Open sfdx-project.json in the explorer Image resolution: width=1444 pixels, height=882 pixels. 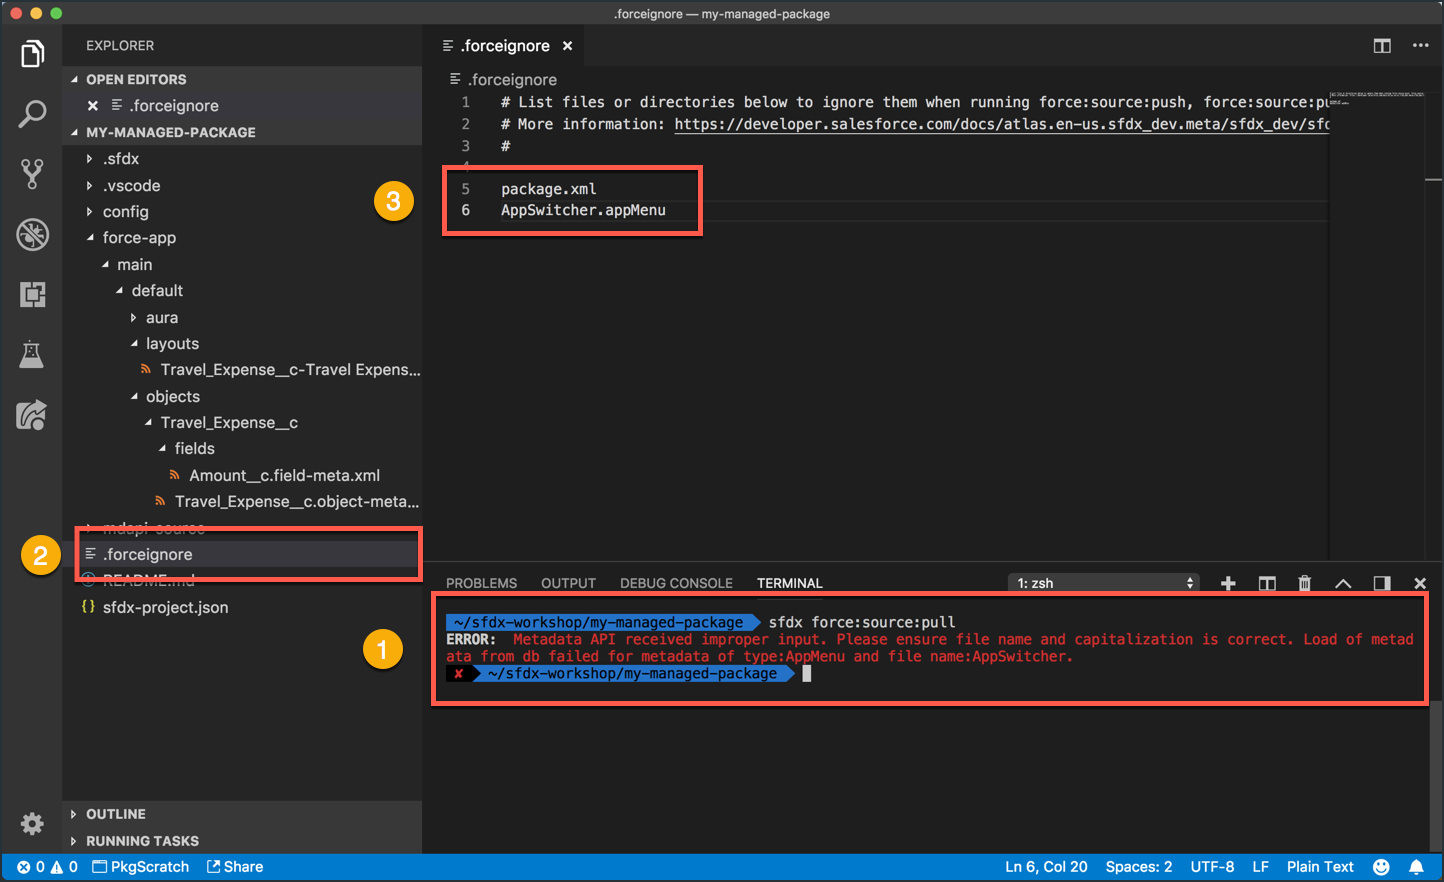pos(165,607)
